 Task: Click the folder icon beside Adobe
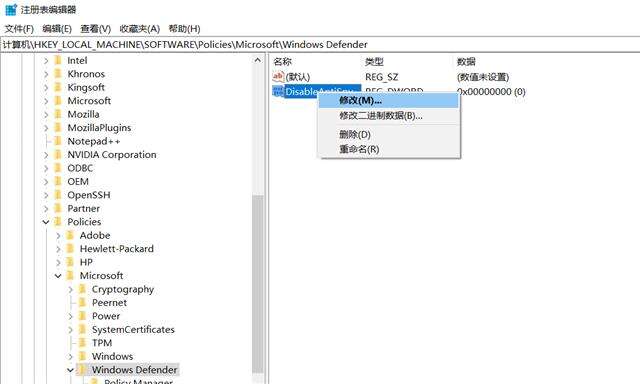click(x=71, y=235)
